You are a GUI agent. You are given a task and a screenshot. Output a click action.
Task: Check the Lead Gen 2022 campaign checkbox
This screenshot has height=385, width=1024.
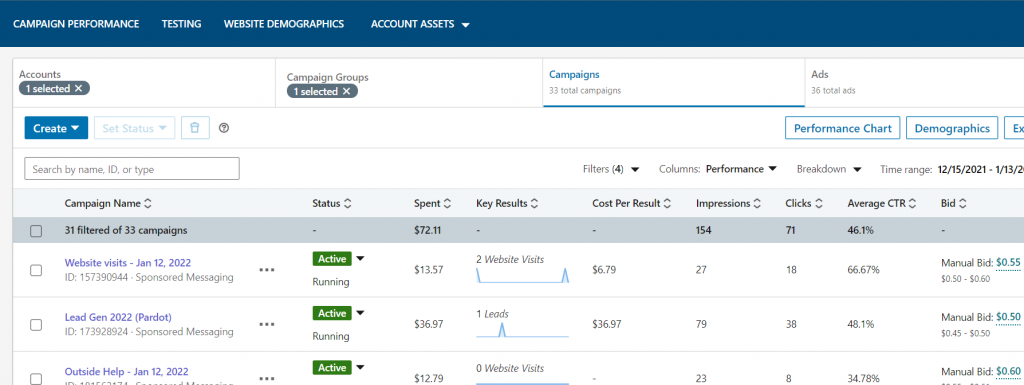[x=36, y=324]
